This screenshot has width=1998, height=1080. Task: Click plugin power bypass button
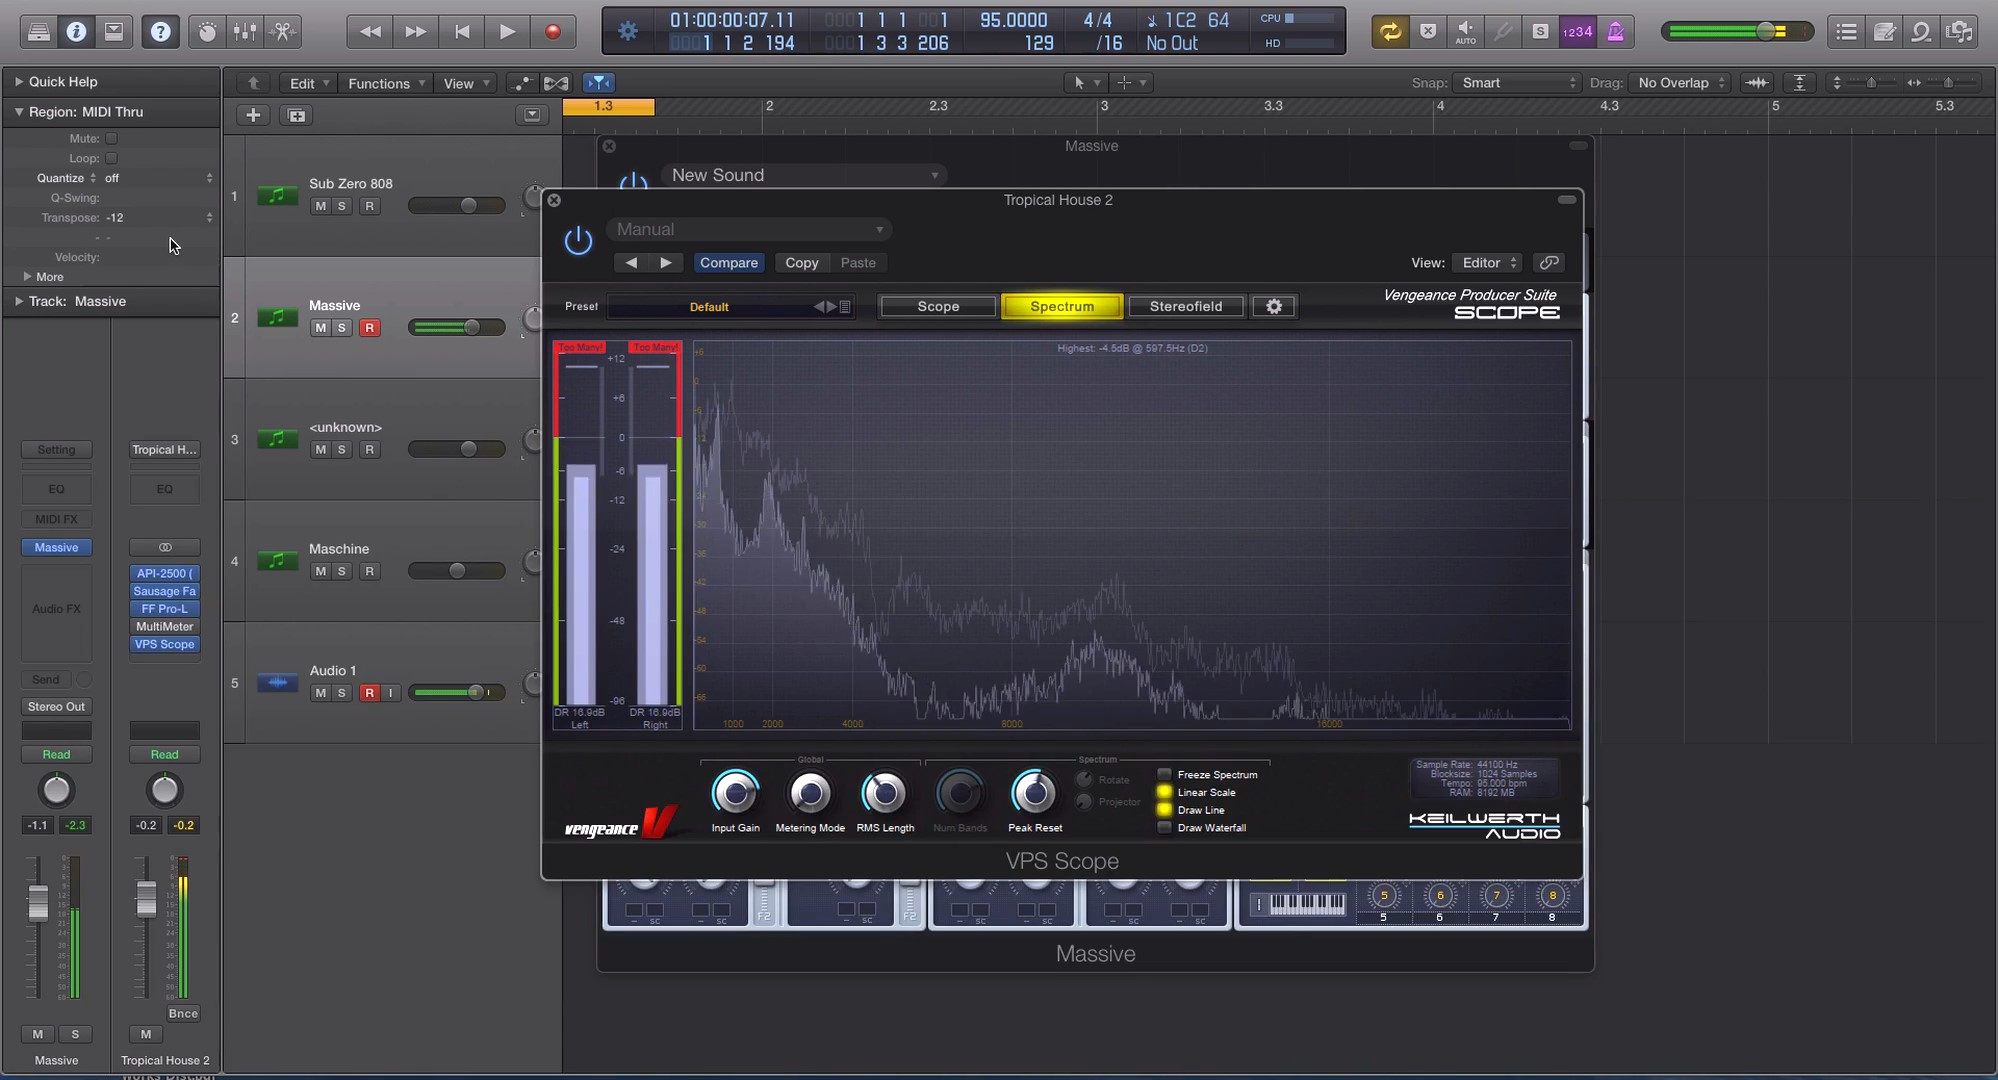tap(578, 241)
